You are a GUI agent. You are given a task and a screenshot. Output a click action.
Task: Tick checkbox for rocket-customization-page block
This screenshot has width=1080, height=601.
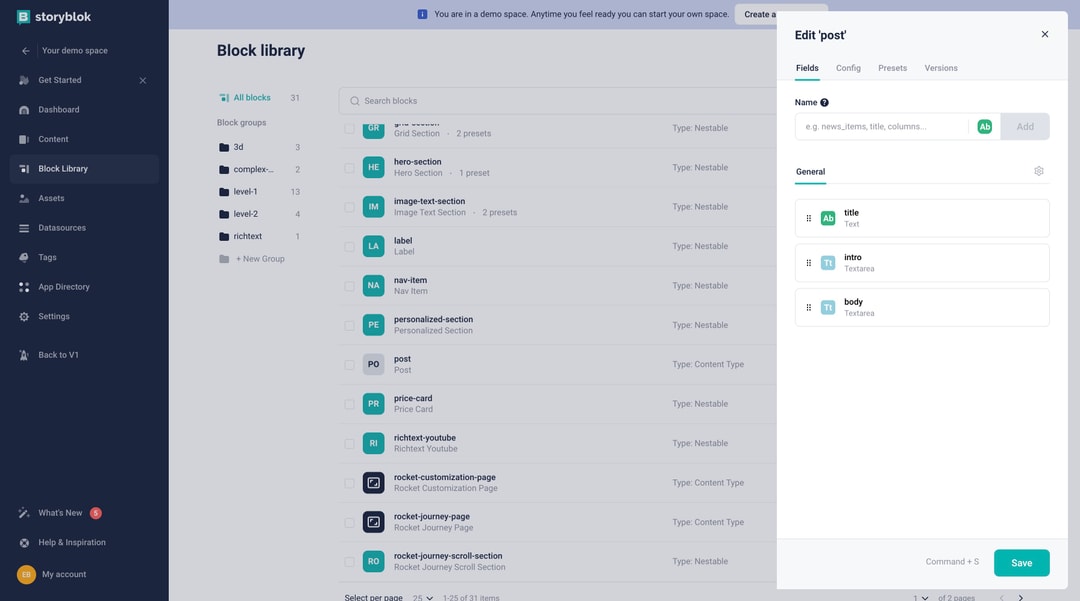click(x=349, y=483)
